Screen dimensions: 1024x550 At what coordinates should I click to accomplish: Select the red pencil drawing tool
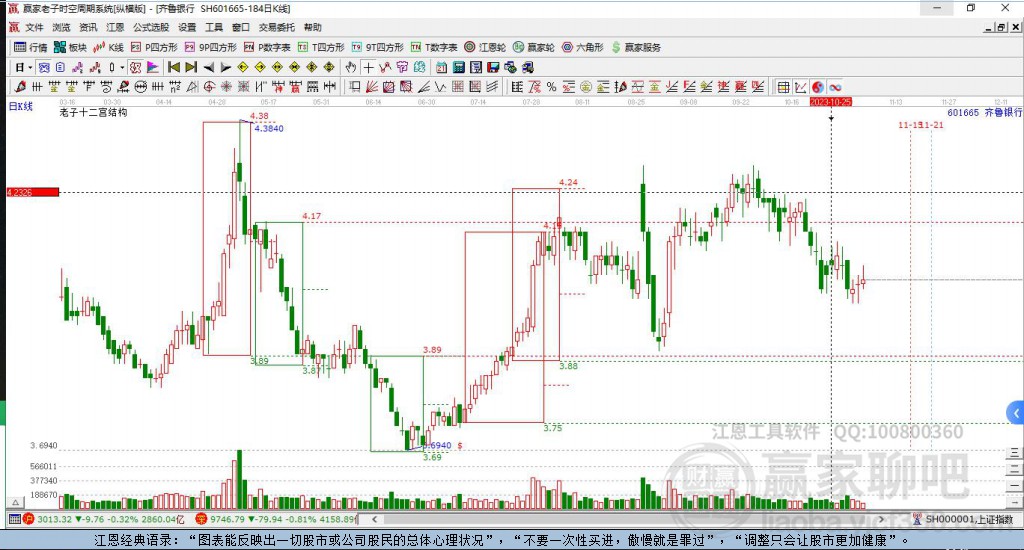pyautogui.click(x=20, y=87)
